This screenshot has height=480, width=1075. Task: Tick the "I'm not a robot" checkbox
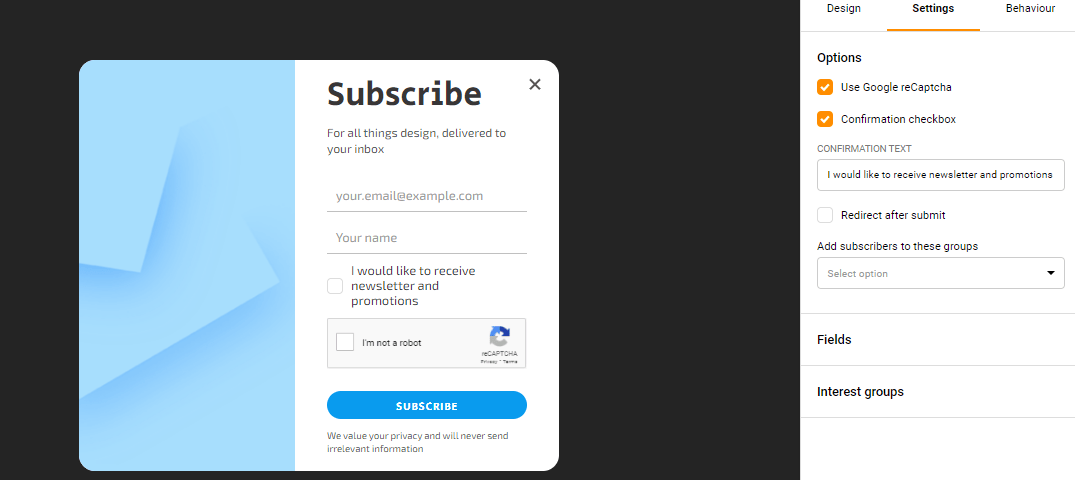[x=346, y=342]
